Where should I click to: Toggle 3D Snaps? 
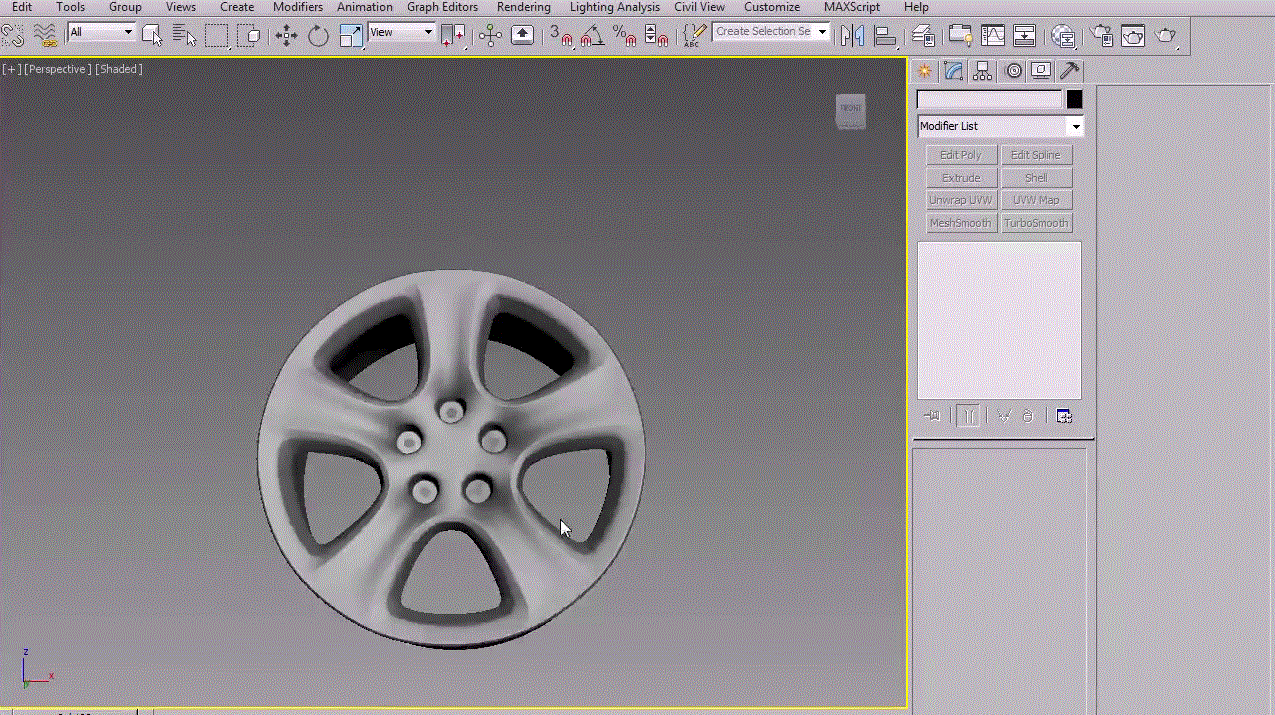pyautogui.click(x=561, y=36)
